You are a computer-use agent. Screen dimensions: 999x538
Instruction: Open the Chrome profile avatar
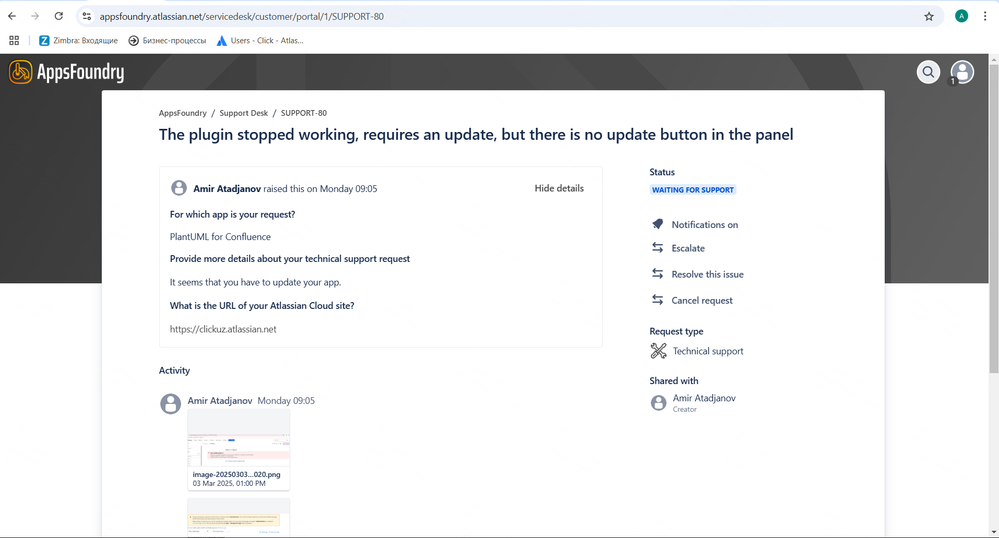pos(961,17)
